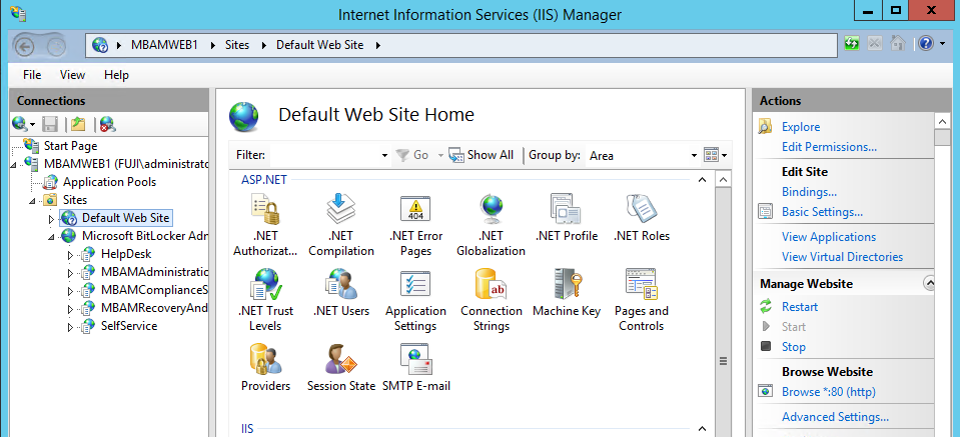Open the .NET Compilation feature
960x437 pixels.
point(341,225)
